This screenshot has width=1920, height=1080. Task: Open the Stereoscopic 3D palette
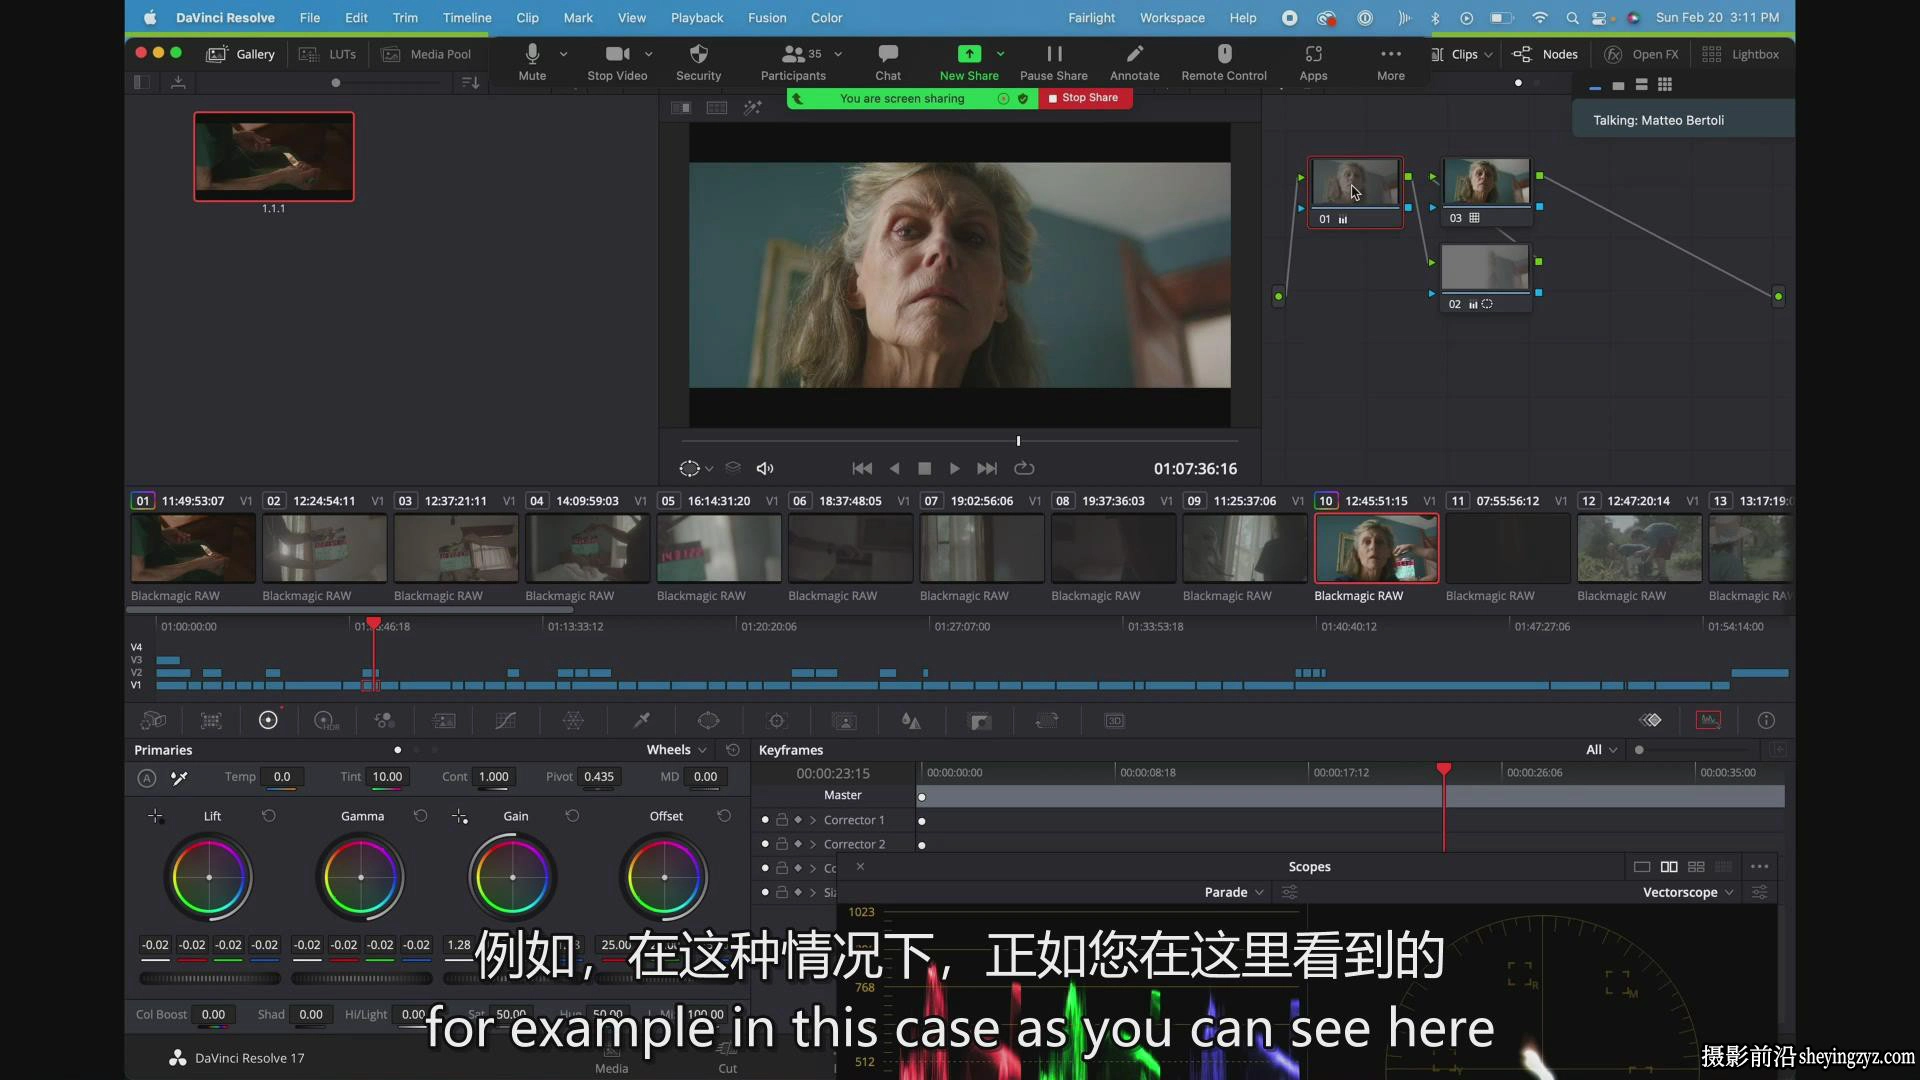tap(1115, 720)
